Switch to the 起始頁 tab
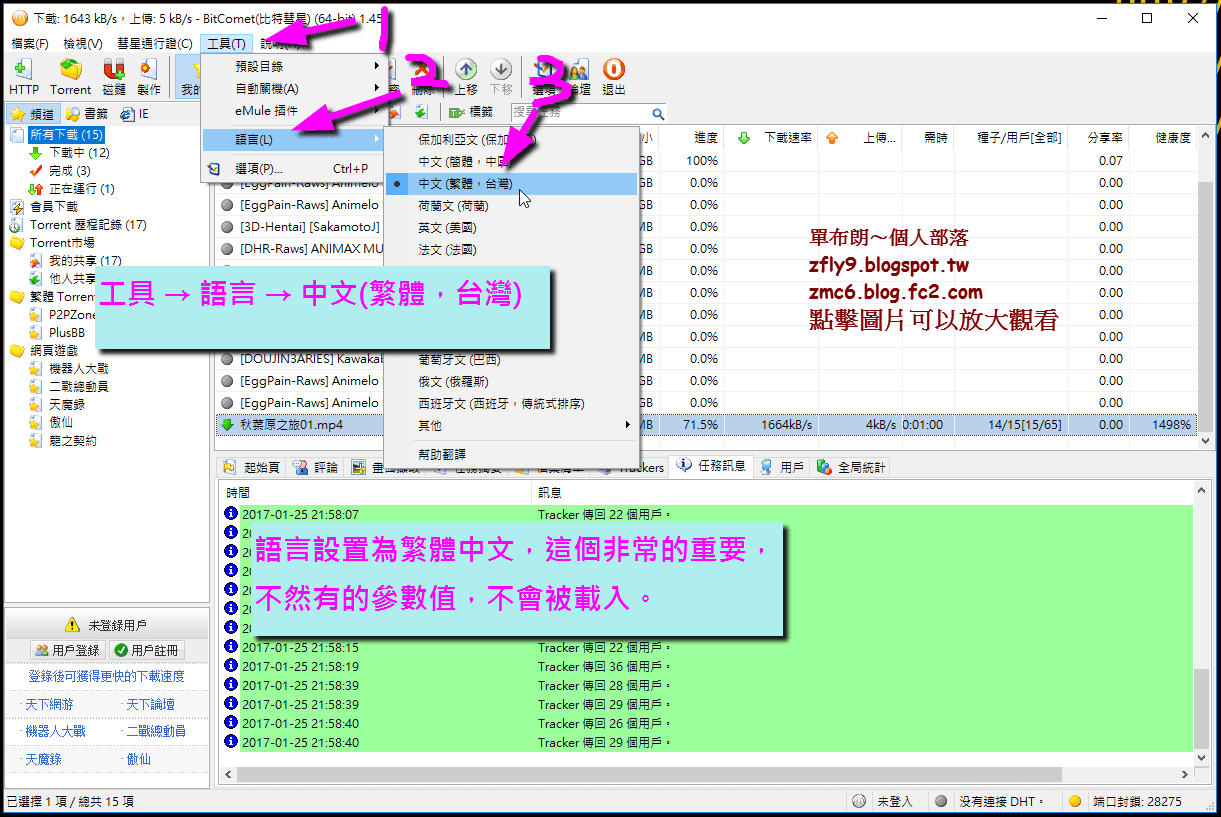1221x817 pixels. pos(251,467)
